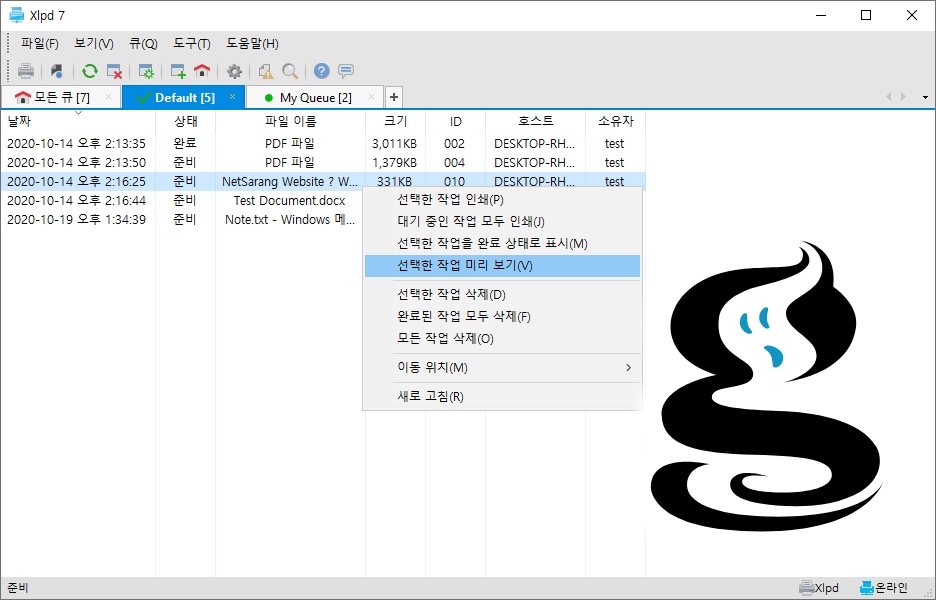The height and width of the screenshot is (600, 936).
Task: Click the 1,379KB size cell
Action: 395,162
